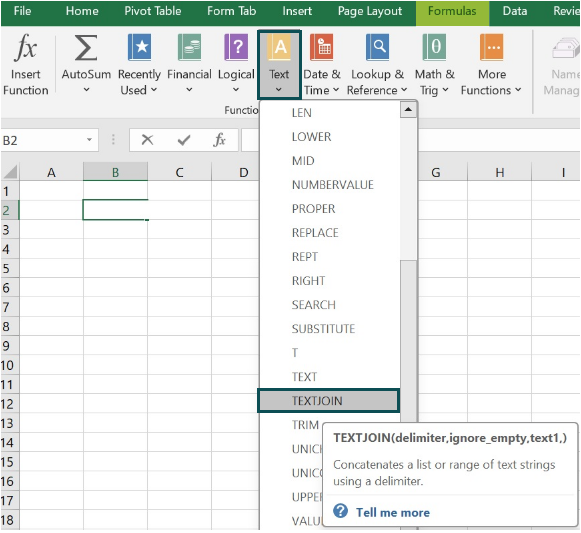Select TEXTJOIN from the functions list

pos(329,401)
